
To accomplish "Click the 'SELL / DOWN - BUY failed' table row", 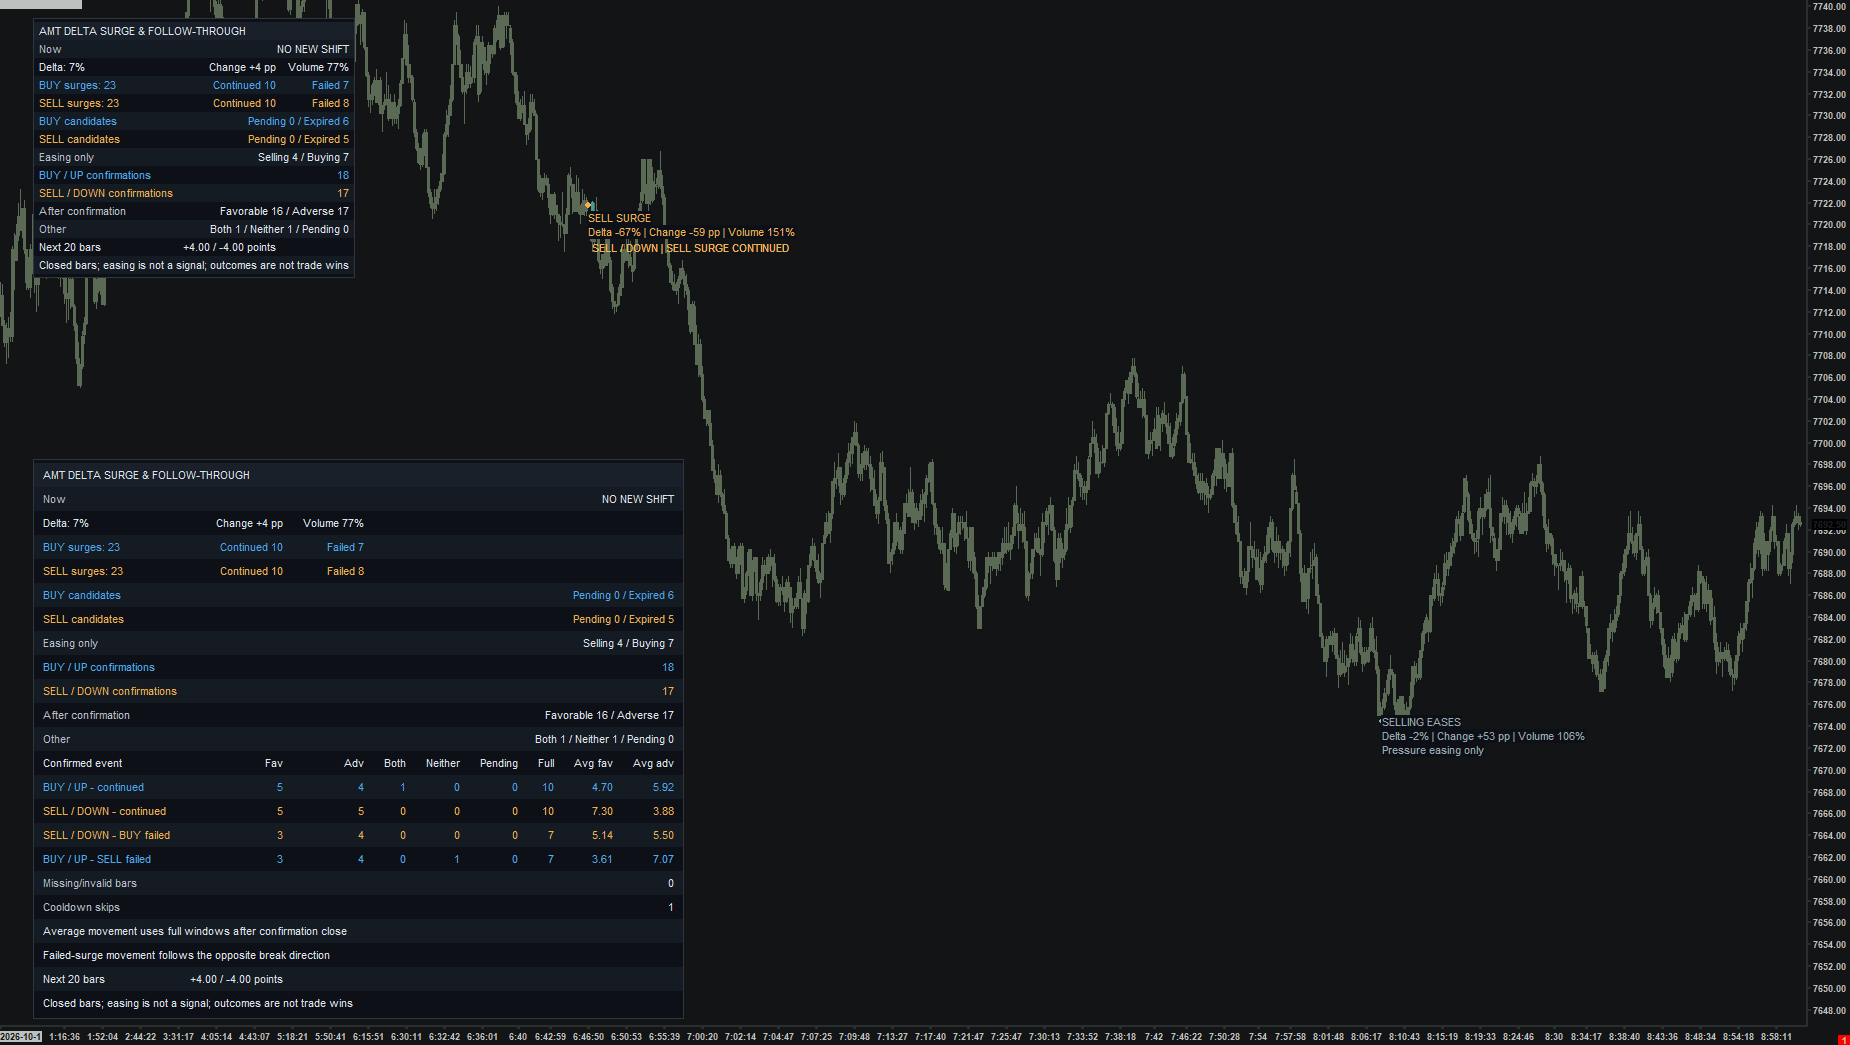I will point(358,835).
